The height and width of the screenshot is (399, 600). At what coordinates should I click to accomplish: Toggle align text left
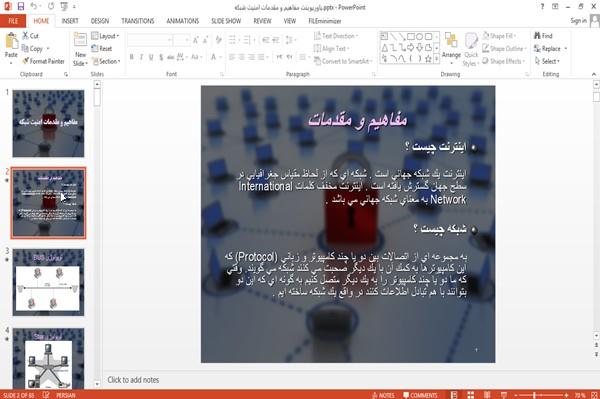point(232,57)
